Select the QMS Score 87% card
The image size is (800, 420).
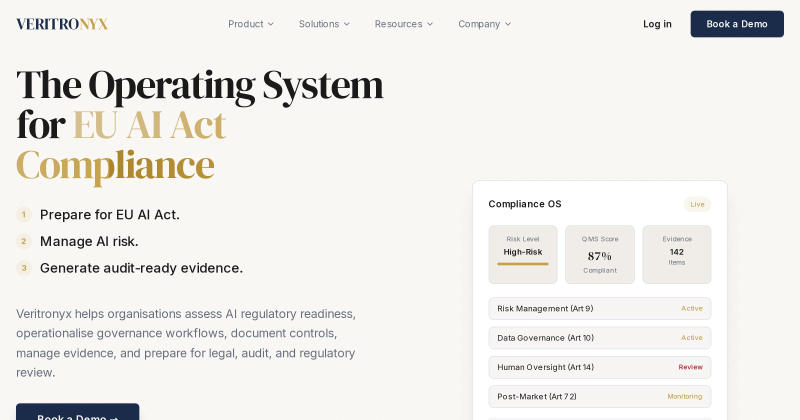click(x=599, y=254)
